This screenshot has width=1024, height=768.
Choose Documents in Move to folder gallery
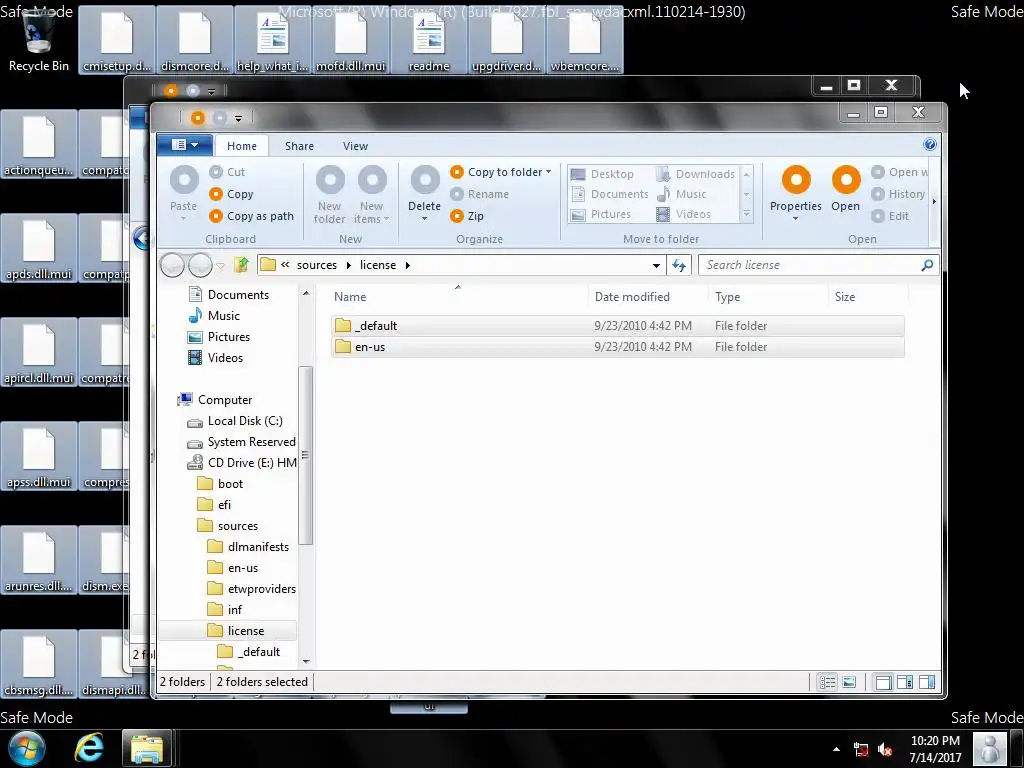610,194
